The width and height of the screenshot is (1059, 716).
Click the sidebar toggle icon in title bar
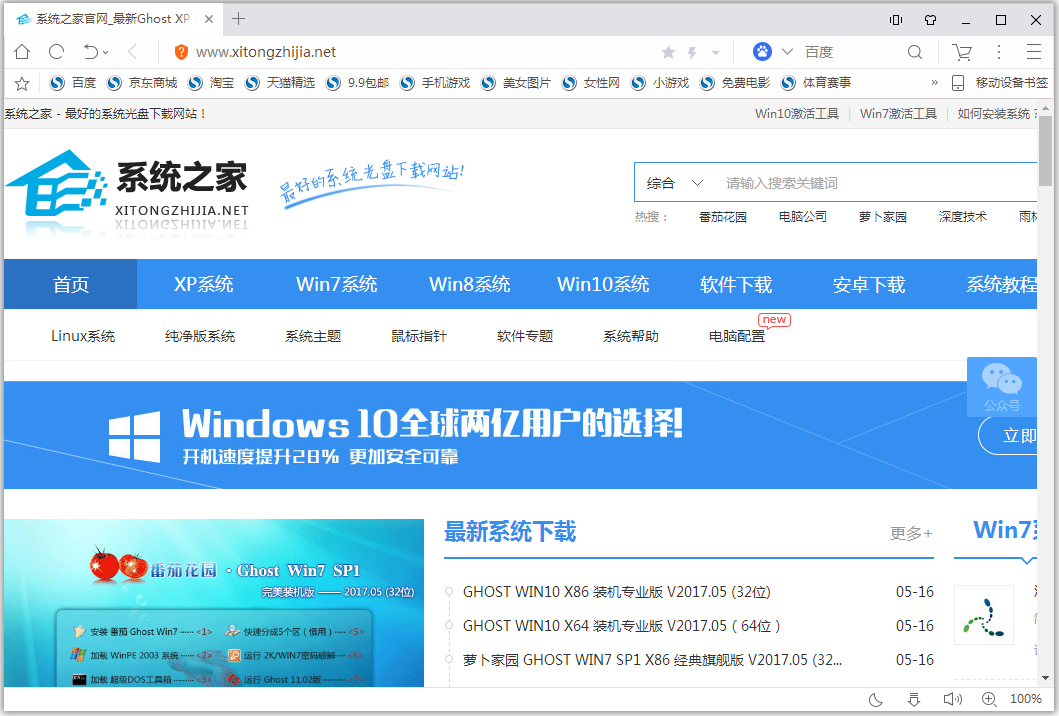coord(896,20)
